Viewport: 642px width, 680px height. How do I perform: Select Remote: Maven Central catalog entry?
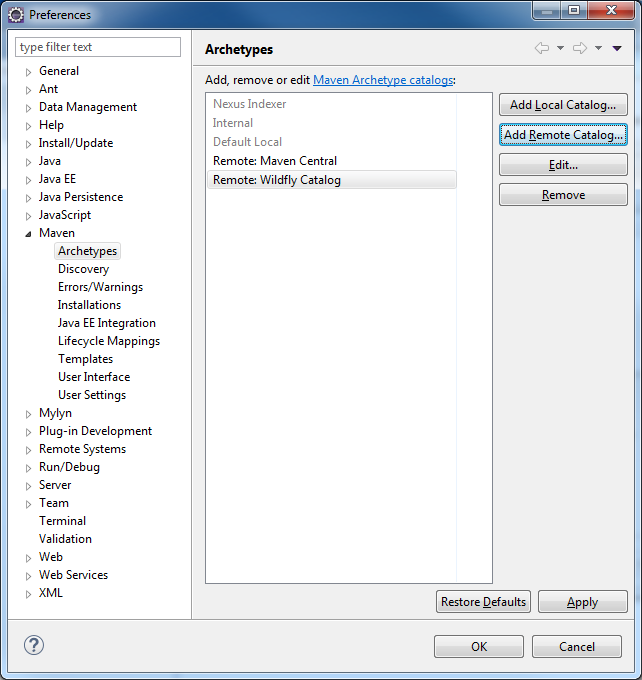click(275, 161)
